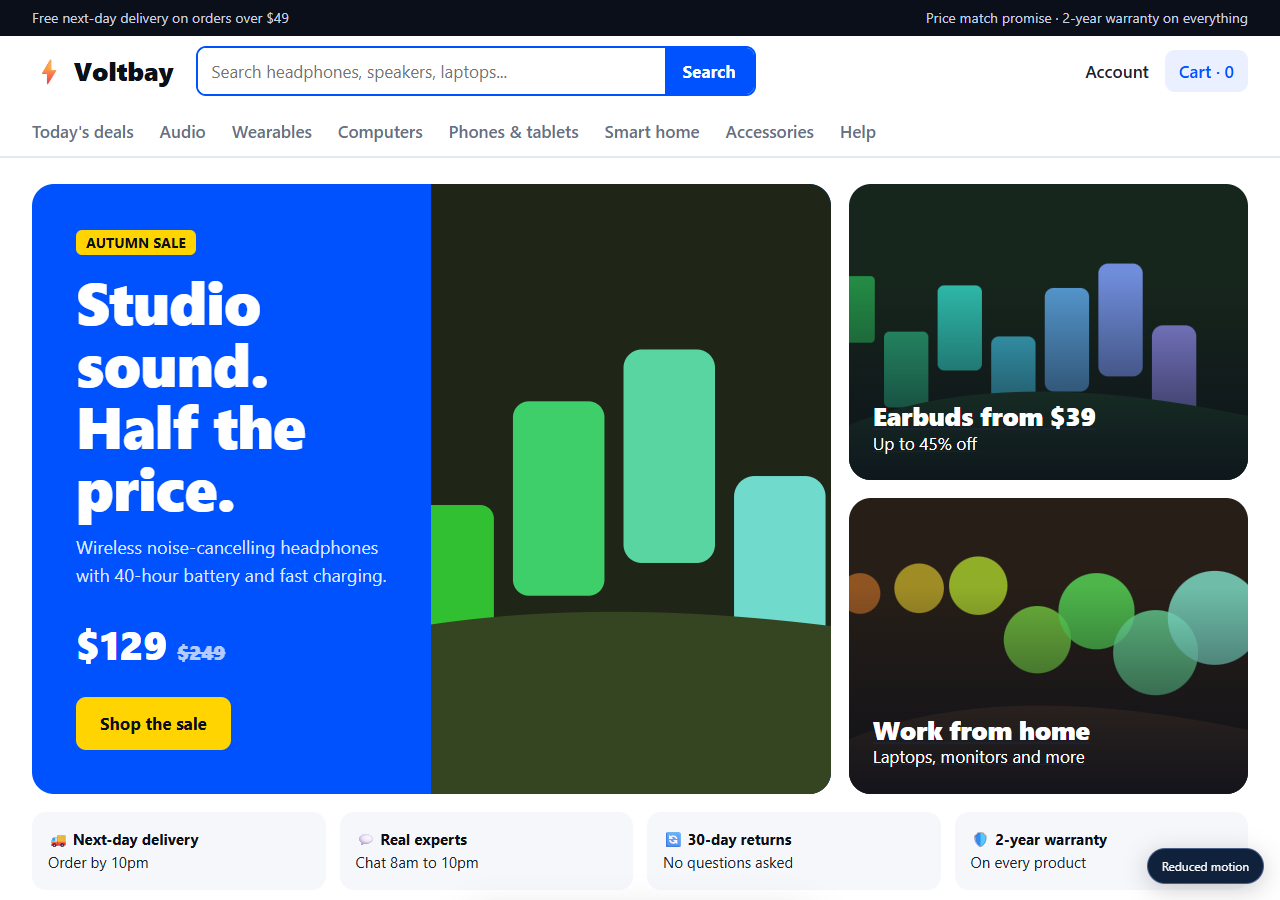The width and height of the screenshot is (1280, 900).
Task: Click the shield icon beside 2-year warranty
Action: click(x=980, y=840)
